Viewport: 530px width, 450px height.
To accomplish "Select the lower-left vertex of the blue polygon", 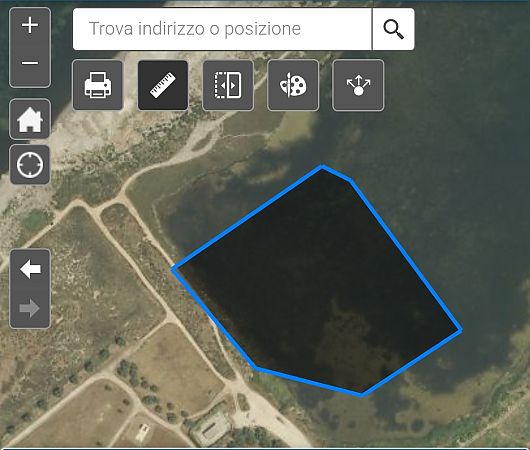I will [256, 368].
